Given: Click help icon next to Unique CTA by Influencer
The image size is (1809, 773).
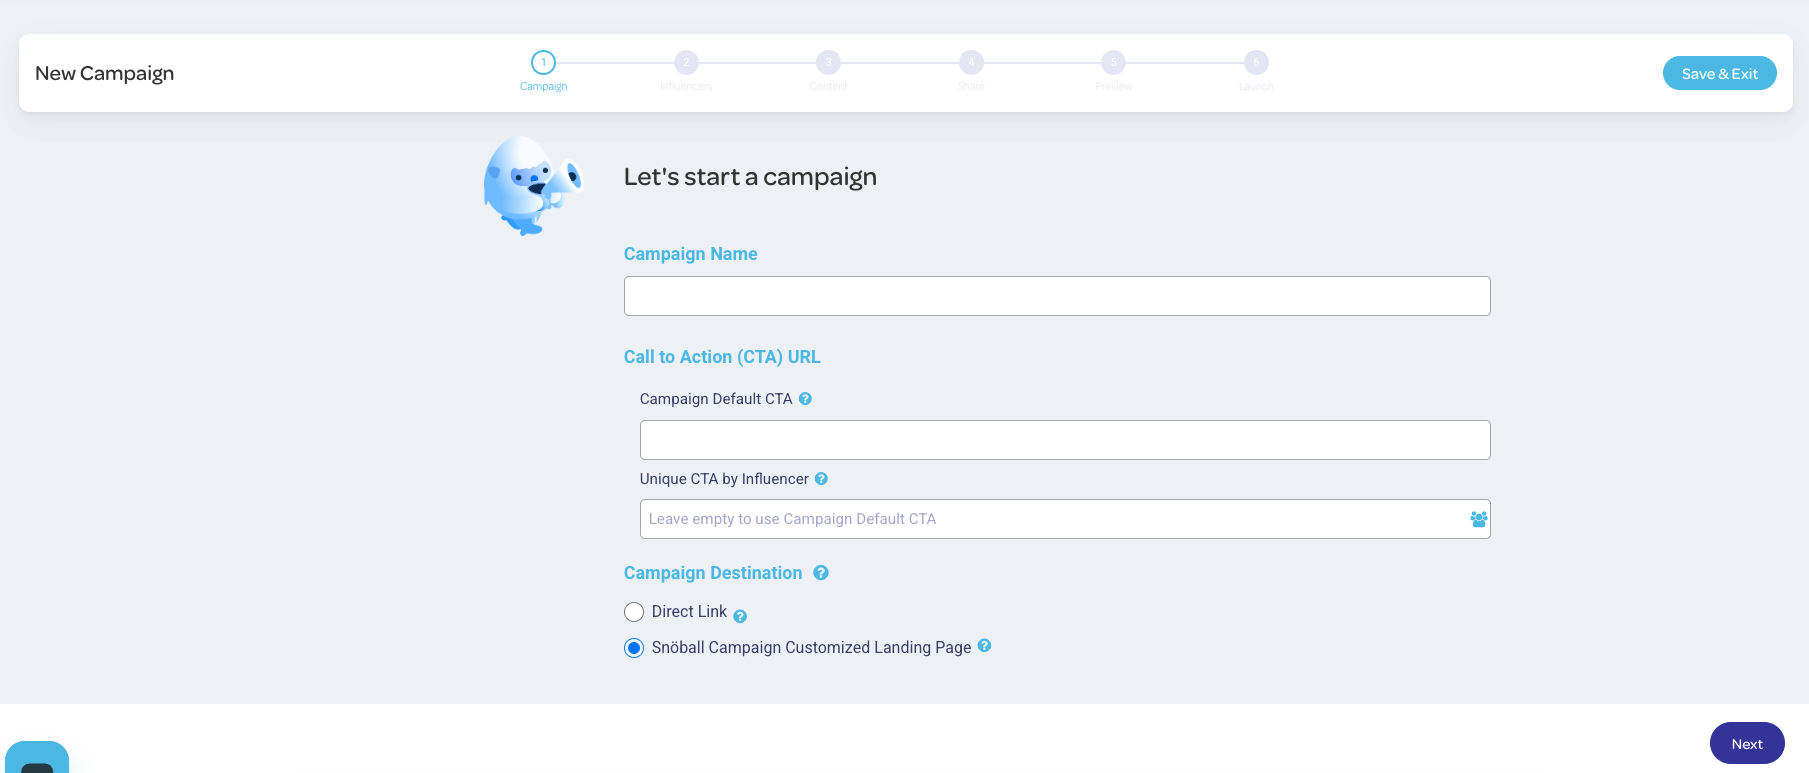Looking at the screenshot, I should (821, 479).
